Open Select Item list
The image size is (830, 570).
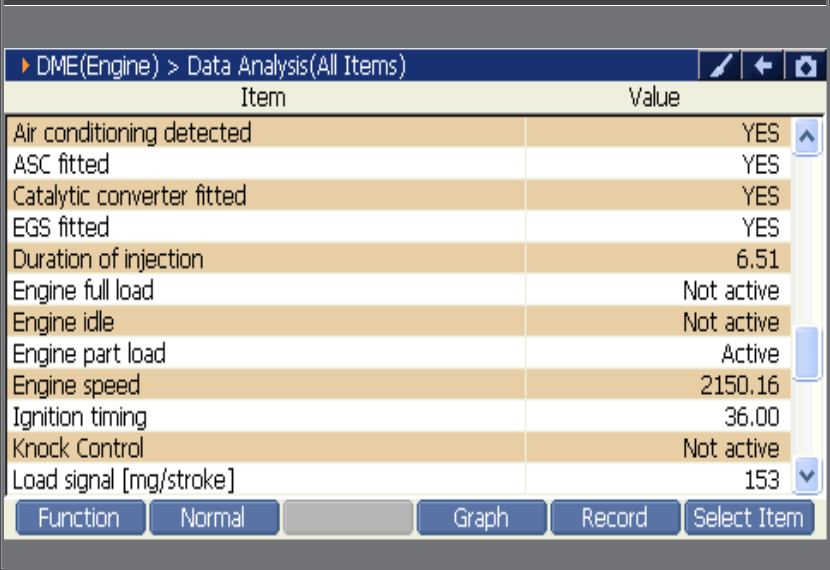pos(749,518)
